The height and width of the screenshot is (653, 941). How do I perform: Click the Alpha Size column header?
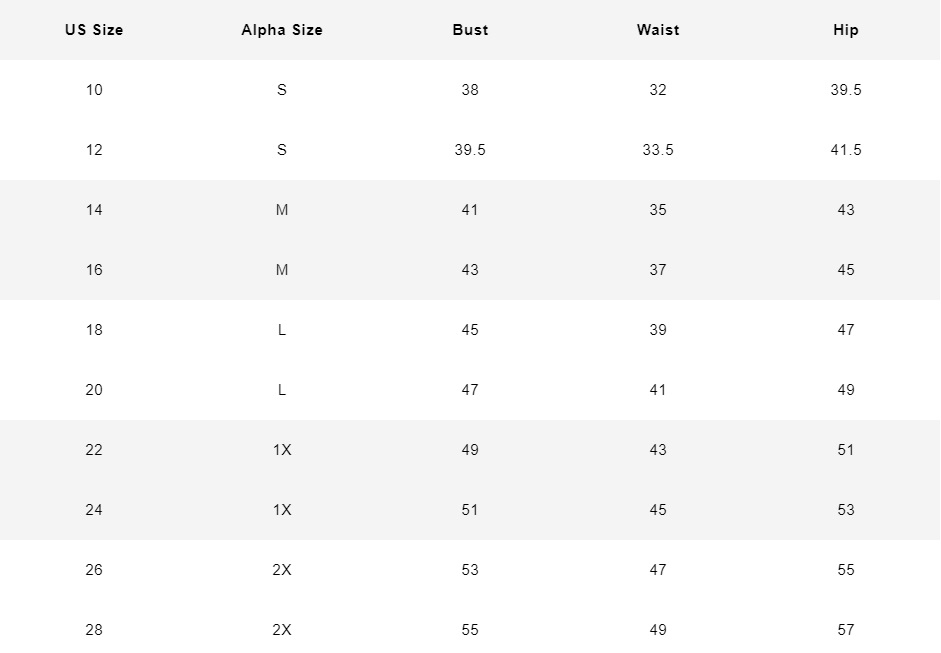pos(282,30)
